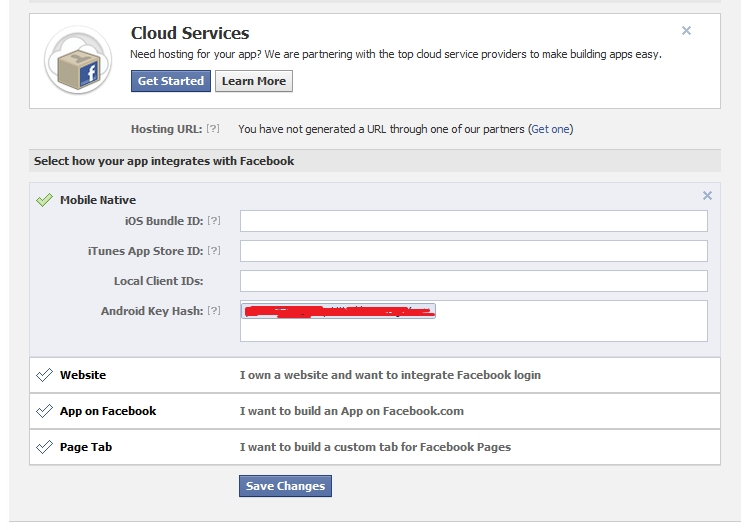Dismiss the Cloud Services banner

click(686, 31)
